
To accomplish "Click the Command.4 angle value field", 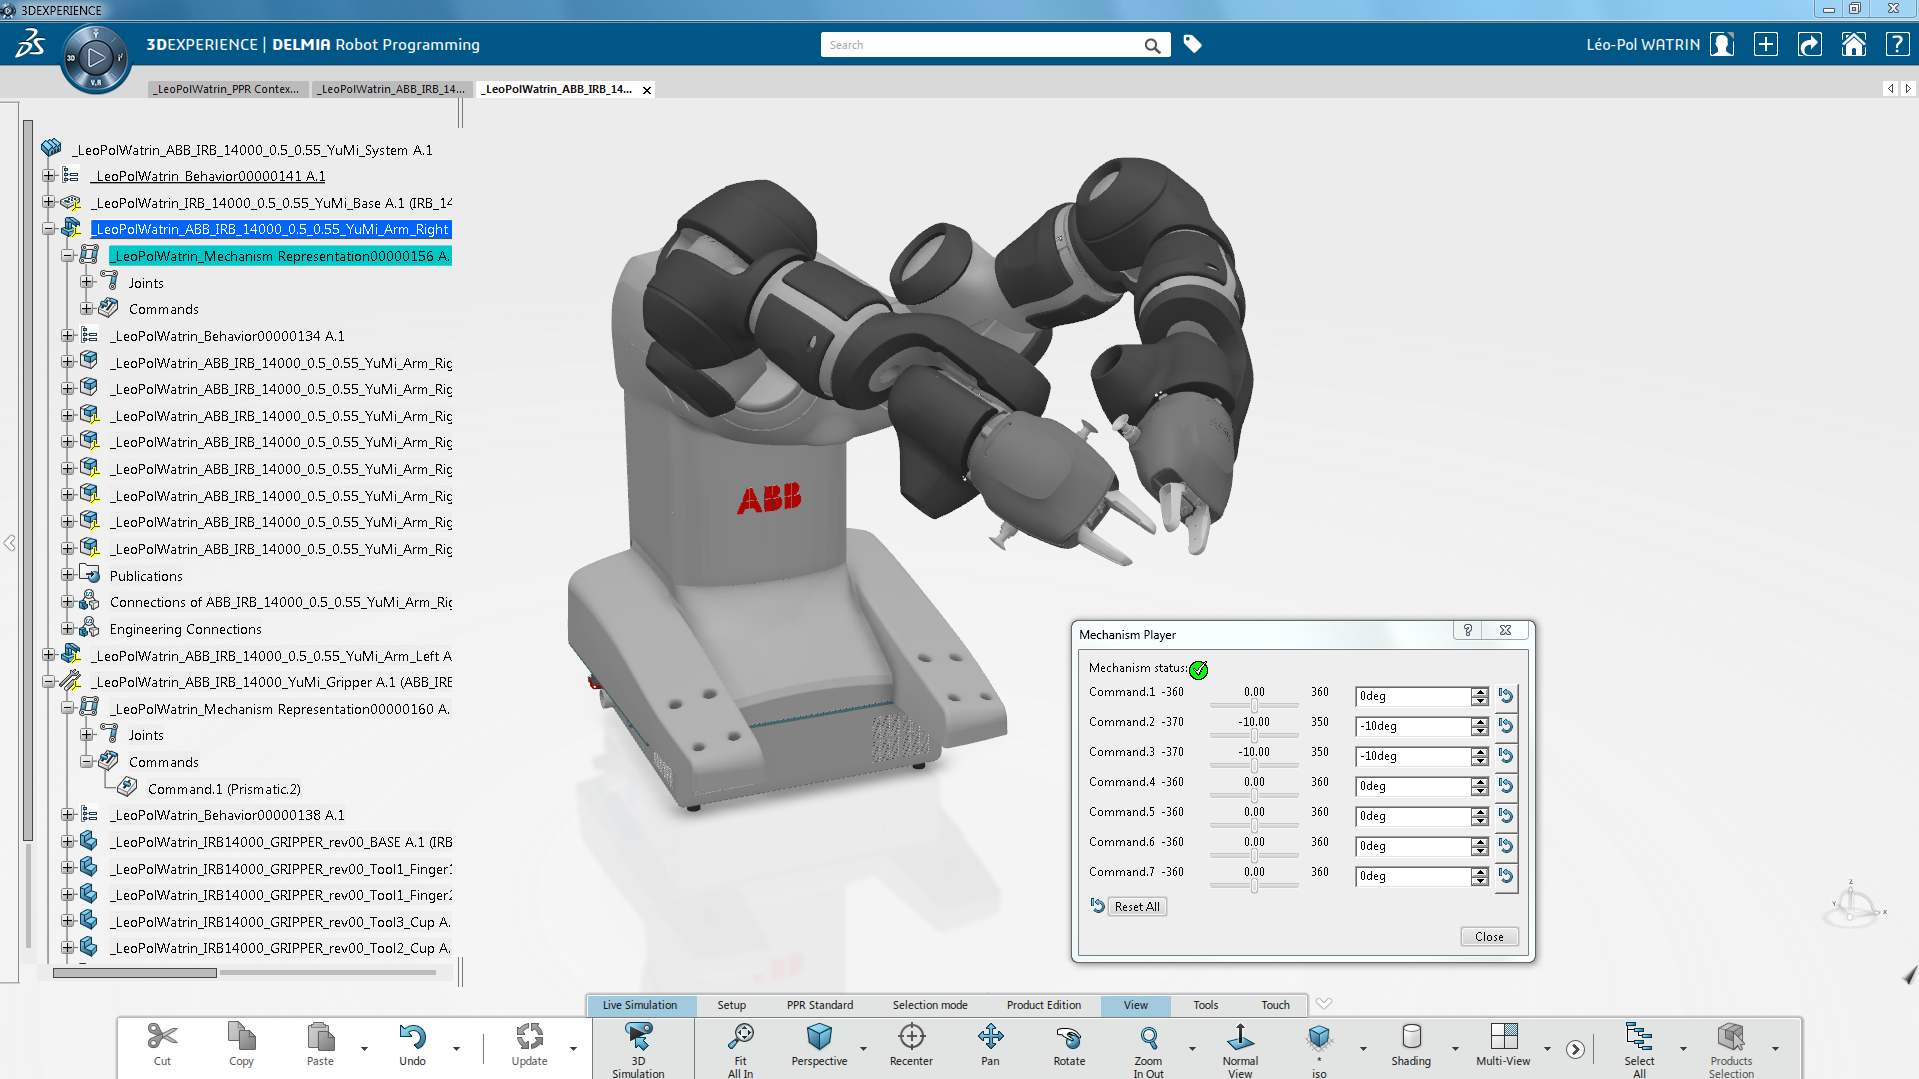I will tap(1413, 787).
